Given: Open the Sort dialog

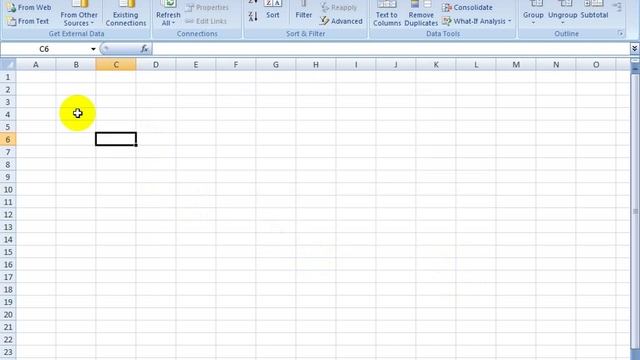Looking at the screenshot, I should point(273,11).
